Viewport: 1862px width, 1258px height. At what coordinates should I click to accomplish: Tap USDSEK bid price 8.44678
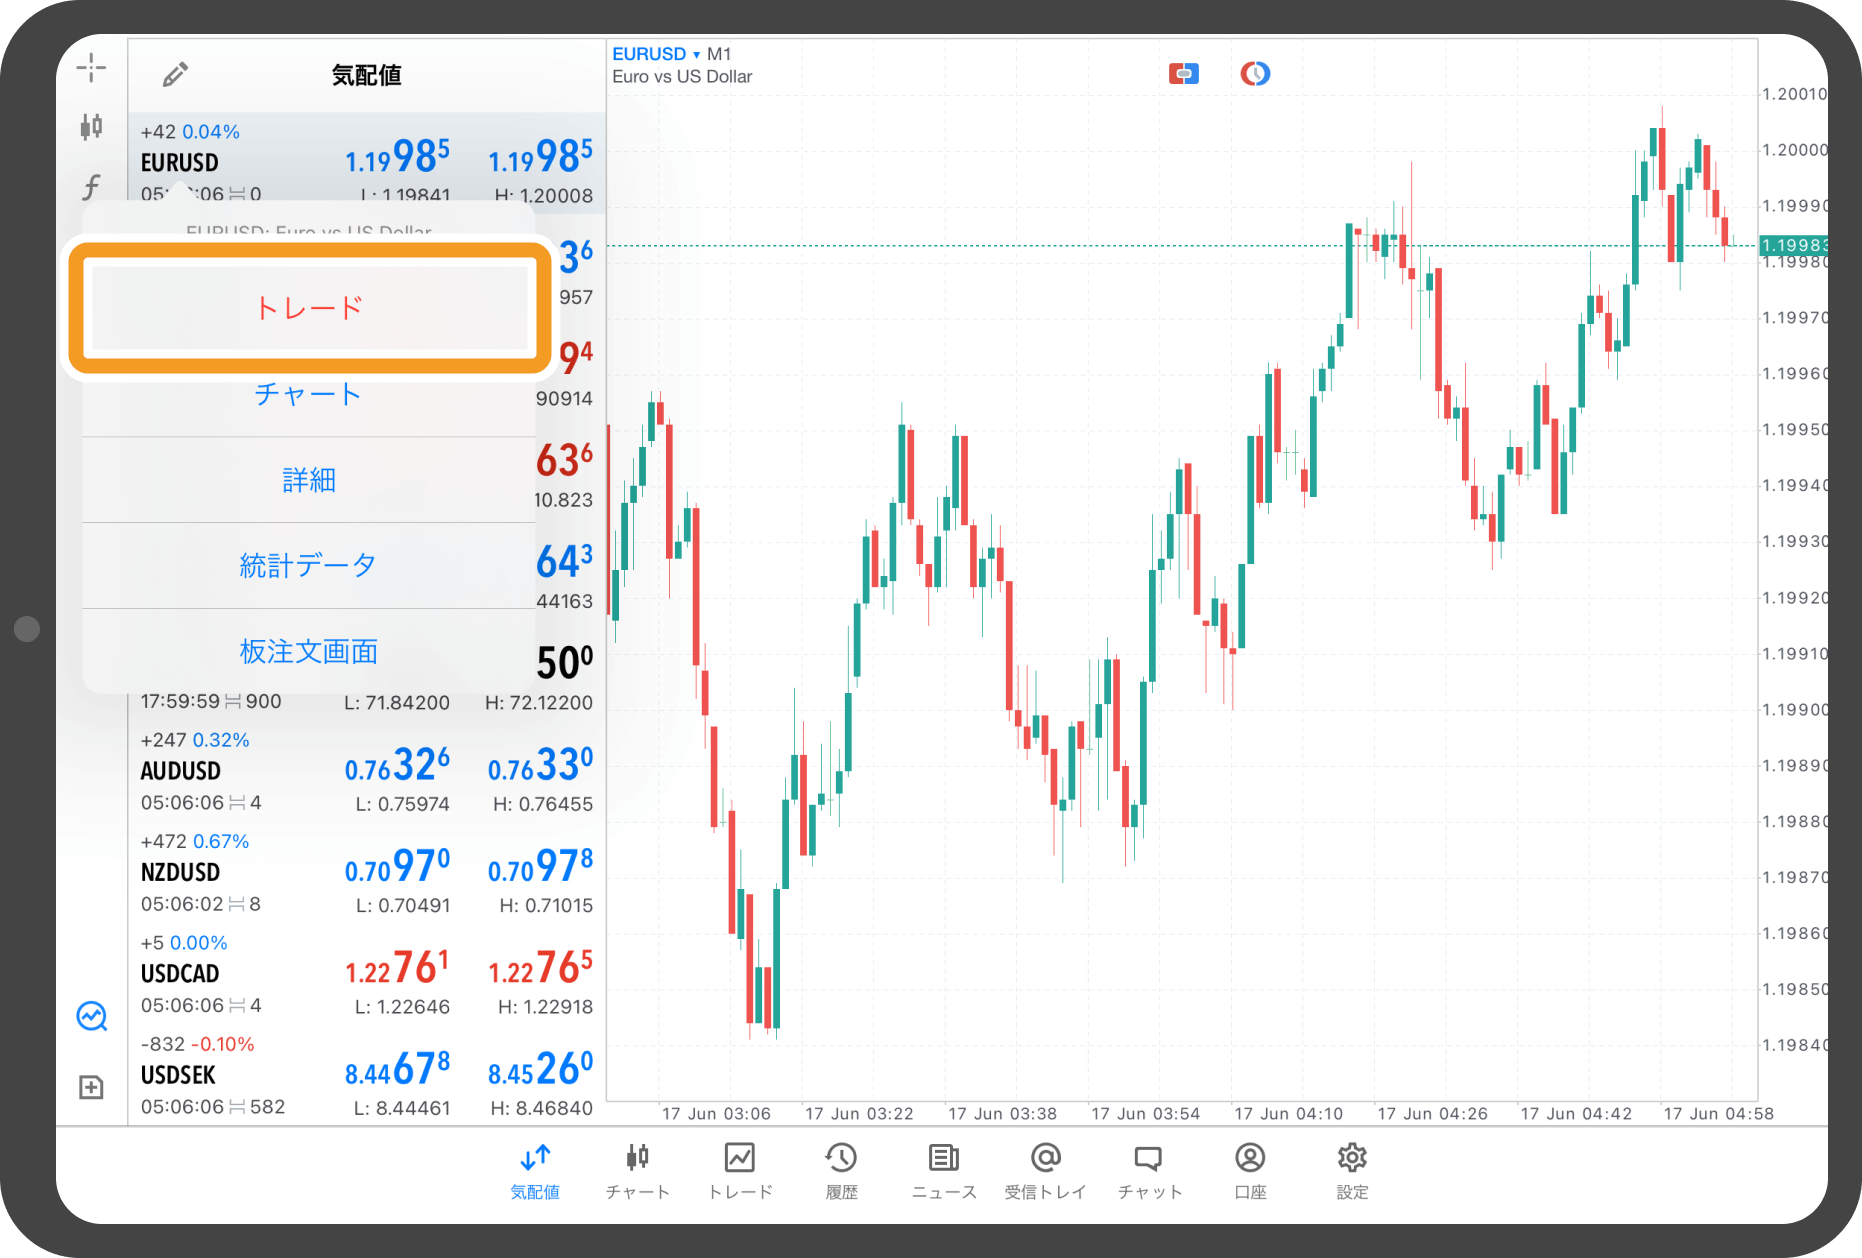pyautogui.click(x=398, y=1069)
